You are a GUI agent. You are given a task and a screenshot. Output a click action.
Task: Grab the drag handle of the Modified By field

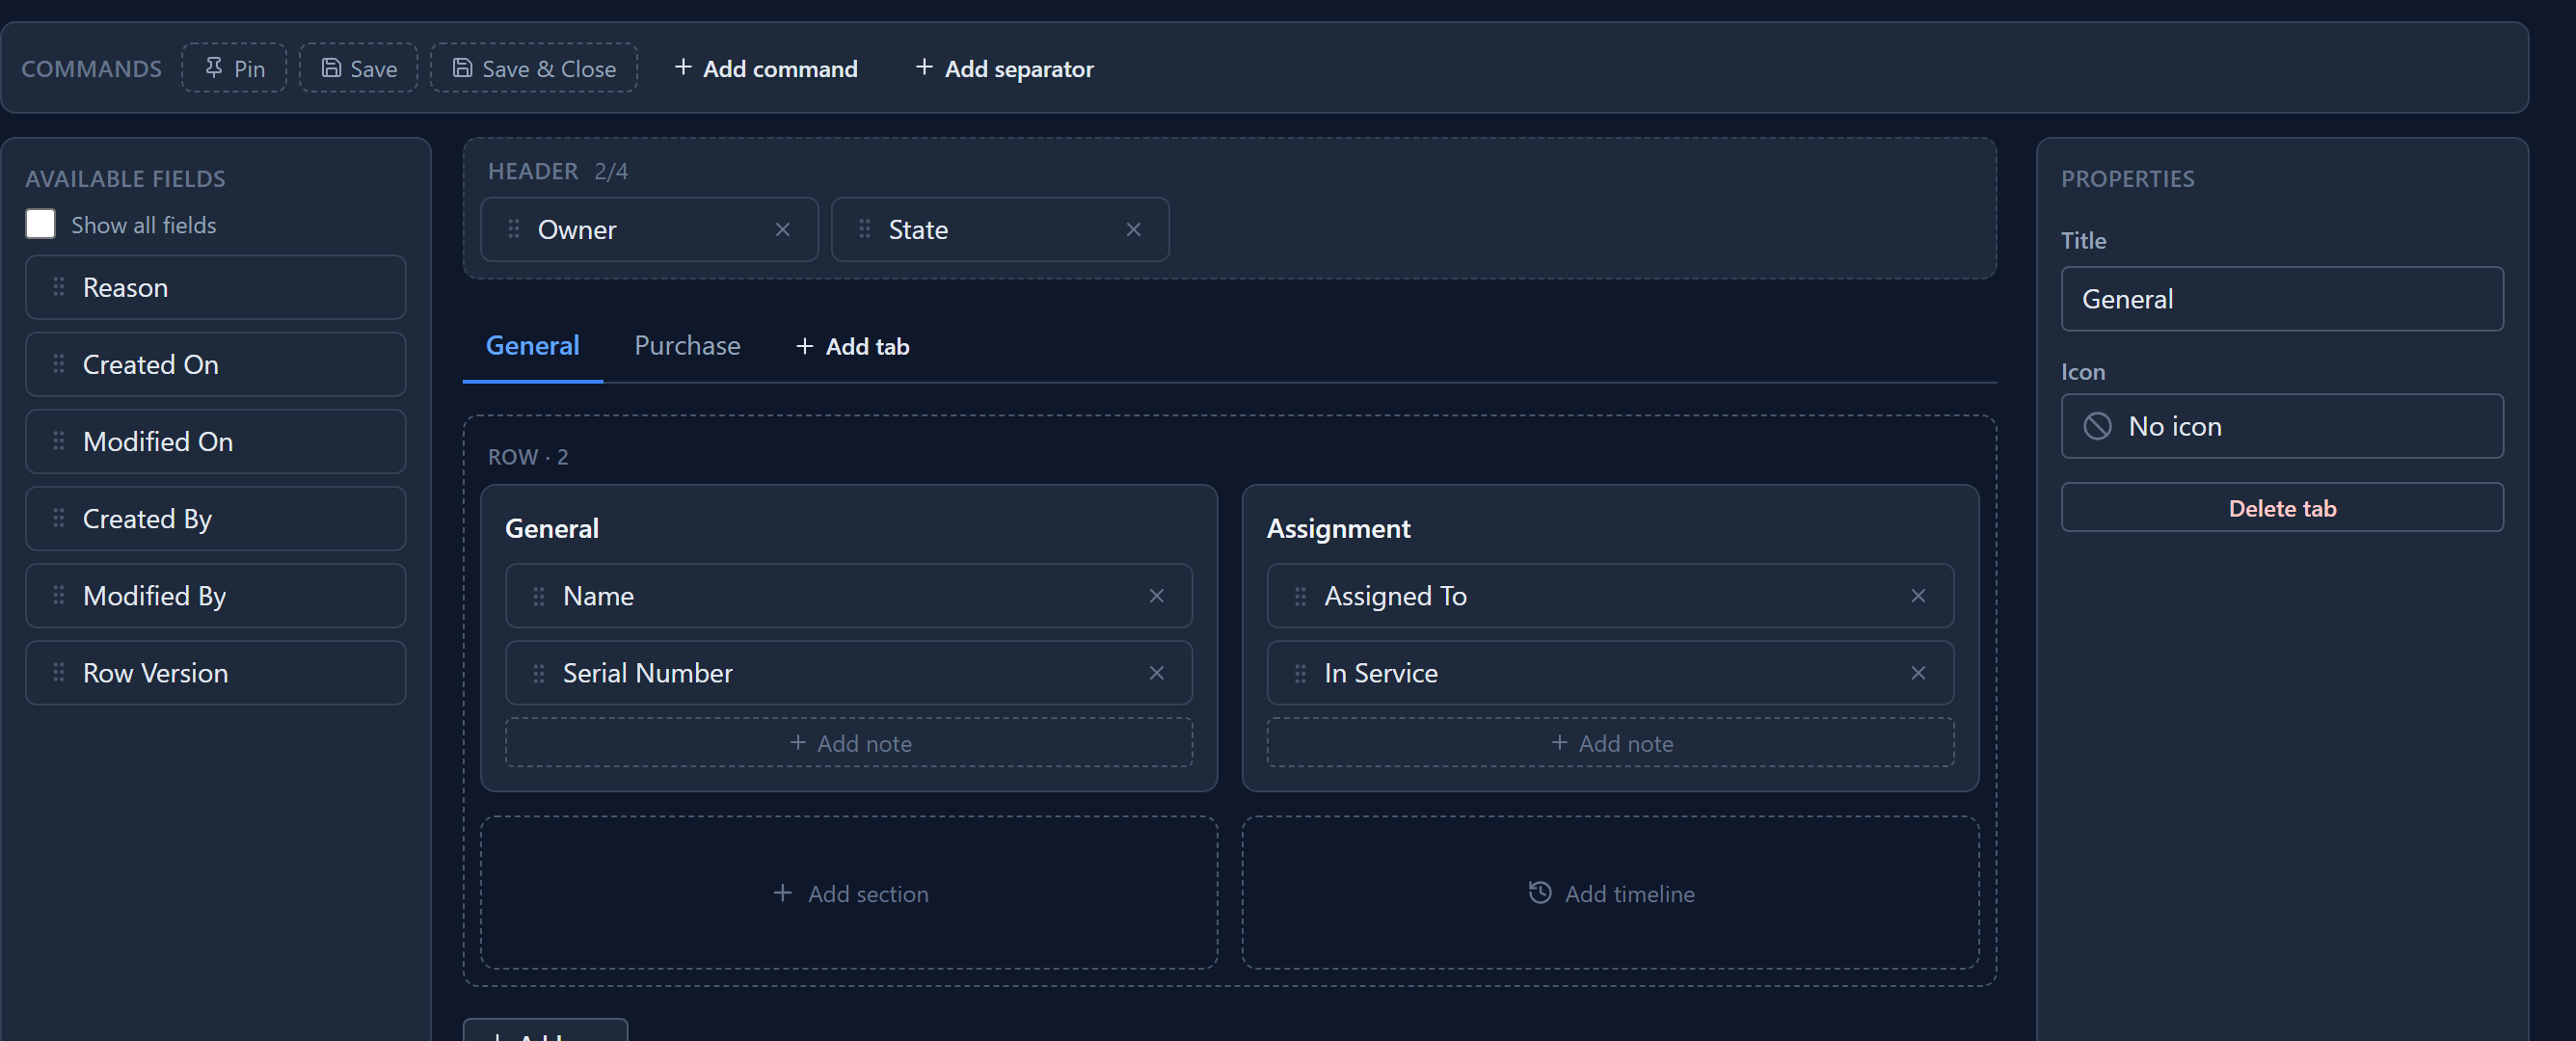pos(59,595)
